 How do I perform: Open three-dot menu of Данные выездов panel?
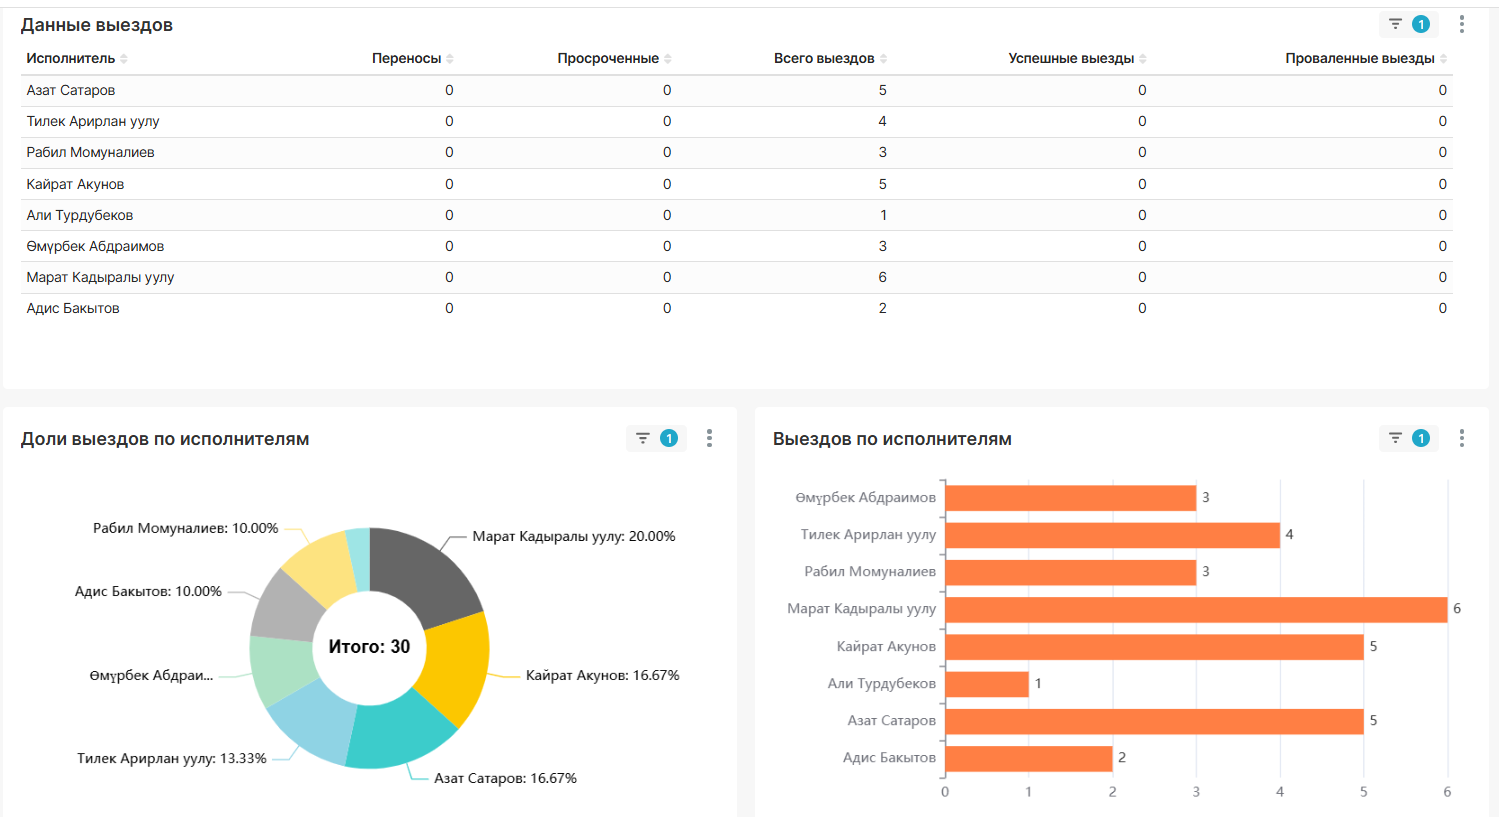click(1461, 24)
